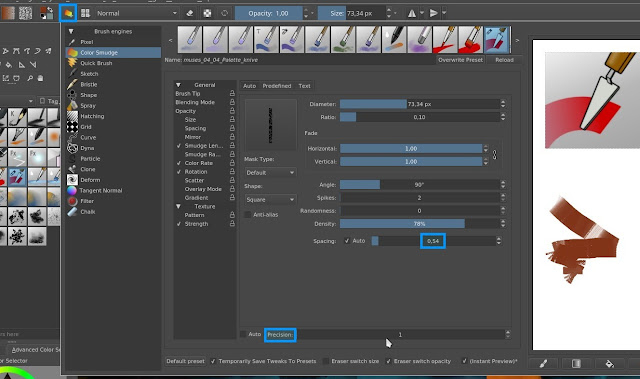Uncheck Eraser switch opacity option
Screen dimensions: 640x379
pyautogui.click(x=389, y=361)
